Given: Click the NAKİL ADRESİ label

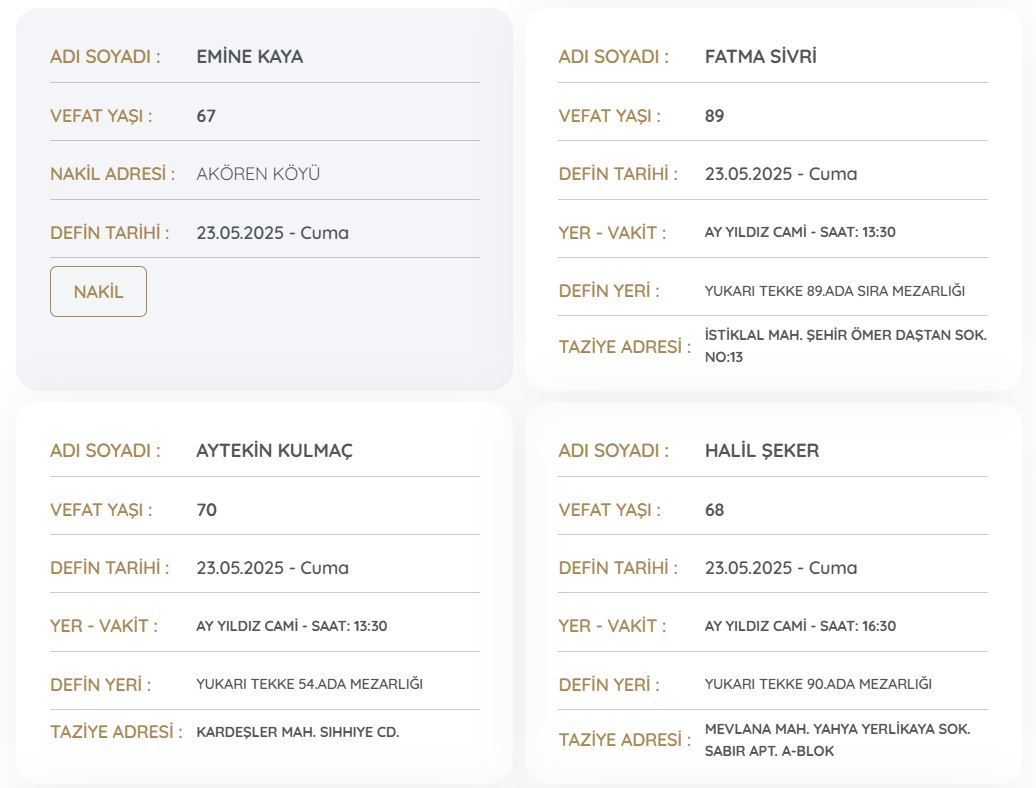Looking at the screenshot, I should tap(112, 174).
